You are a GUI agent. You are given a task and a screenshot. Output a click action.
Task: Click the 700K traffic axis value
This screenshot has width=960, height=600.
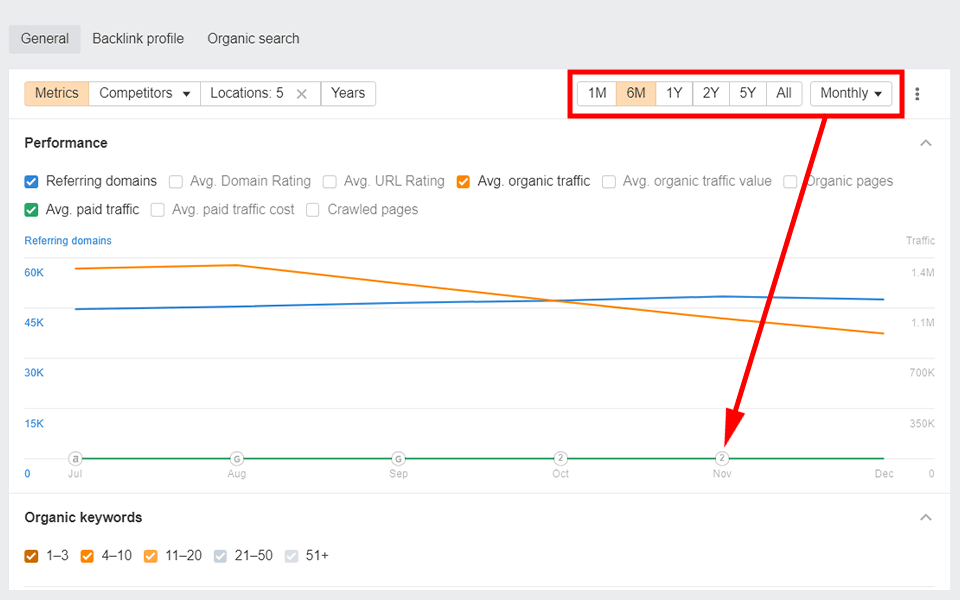(x=922, y=373)
